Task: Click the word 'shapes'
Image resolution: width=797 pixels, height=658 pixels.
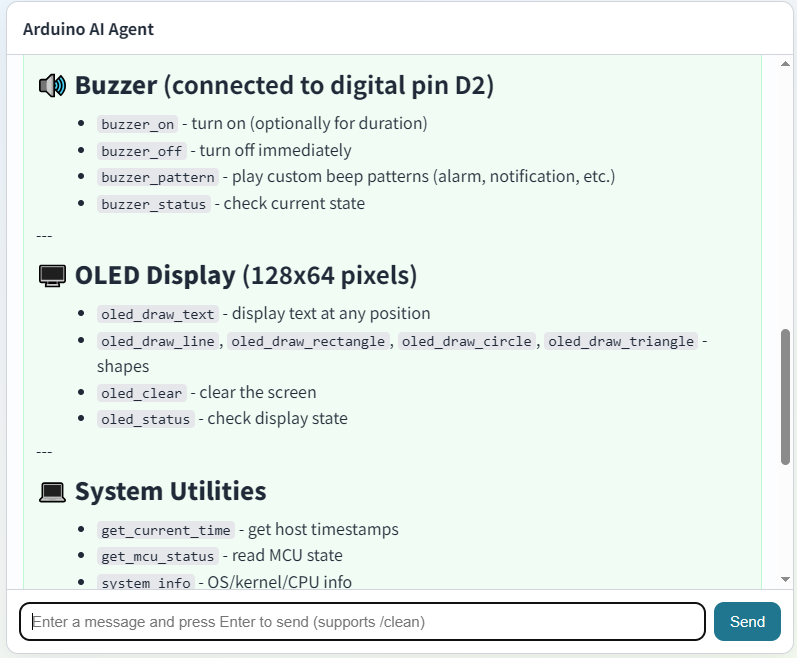Action: pyautogui.click(x=123, y=366)
